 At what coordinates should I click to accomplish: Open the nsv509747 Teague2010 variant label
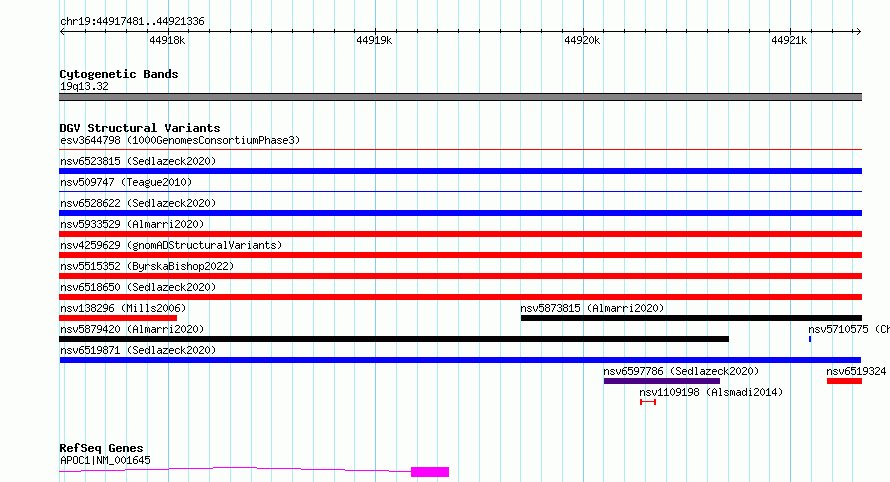[x=126, y=182]
